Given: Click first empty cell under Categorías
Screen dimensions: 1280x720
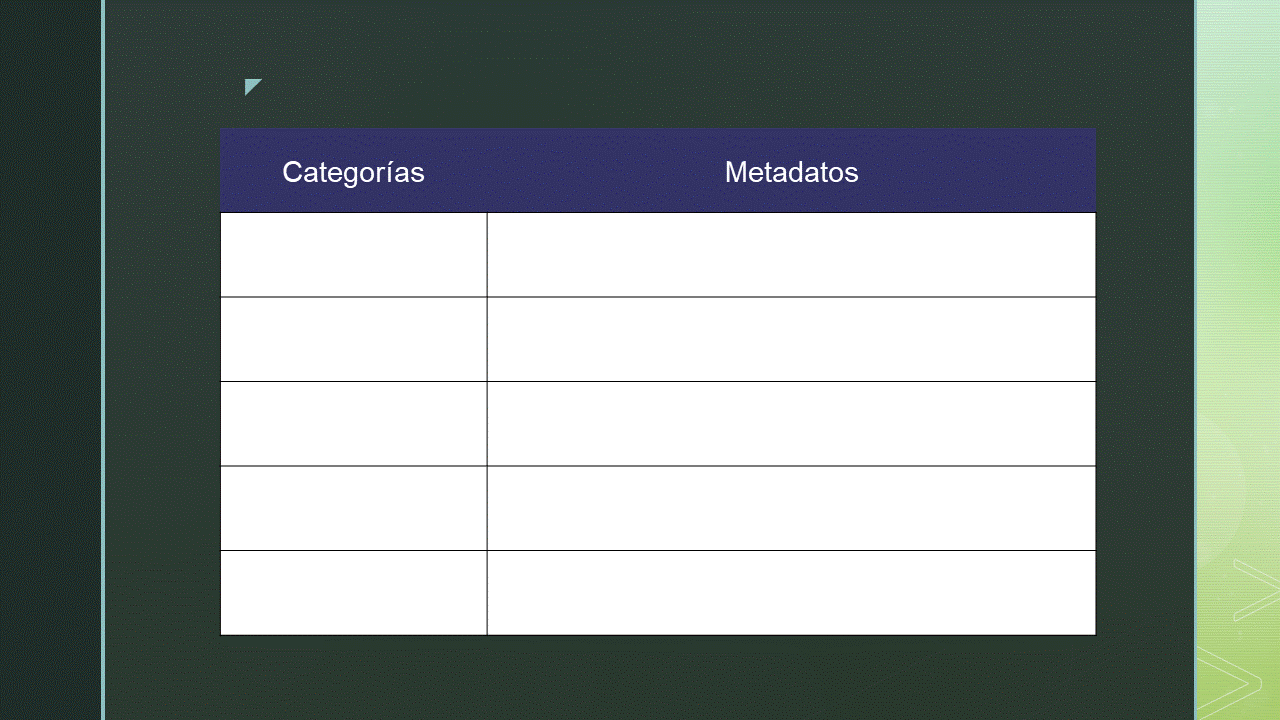Looking at the screenshot, I should (354, 255).
